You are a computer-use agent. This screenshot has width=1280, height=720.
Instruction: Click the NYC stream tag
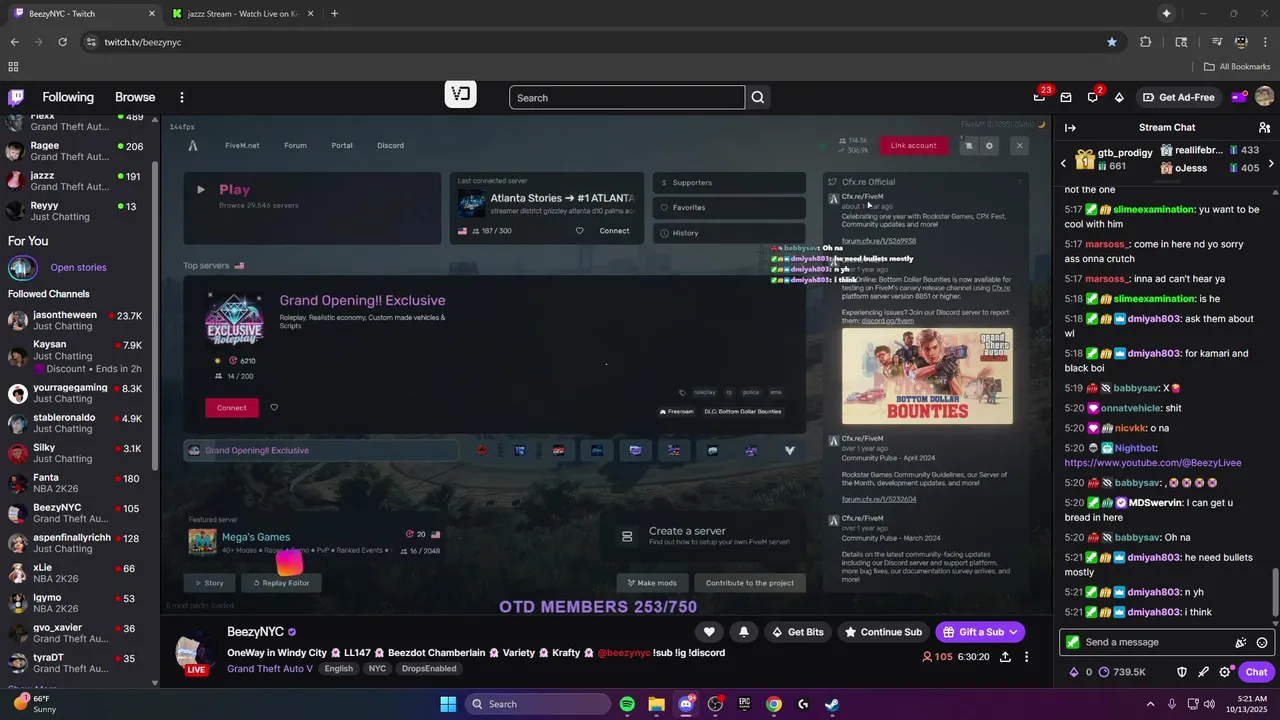point(377,669)
